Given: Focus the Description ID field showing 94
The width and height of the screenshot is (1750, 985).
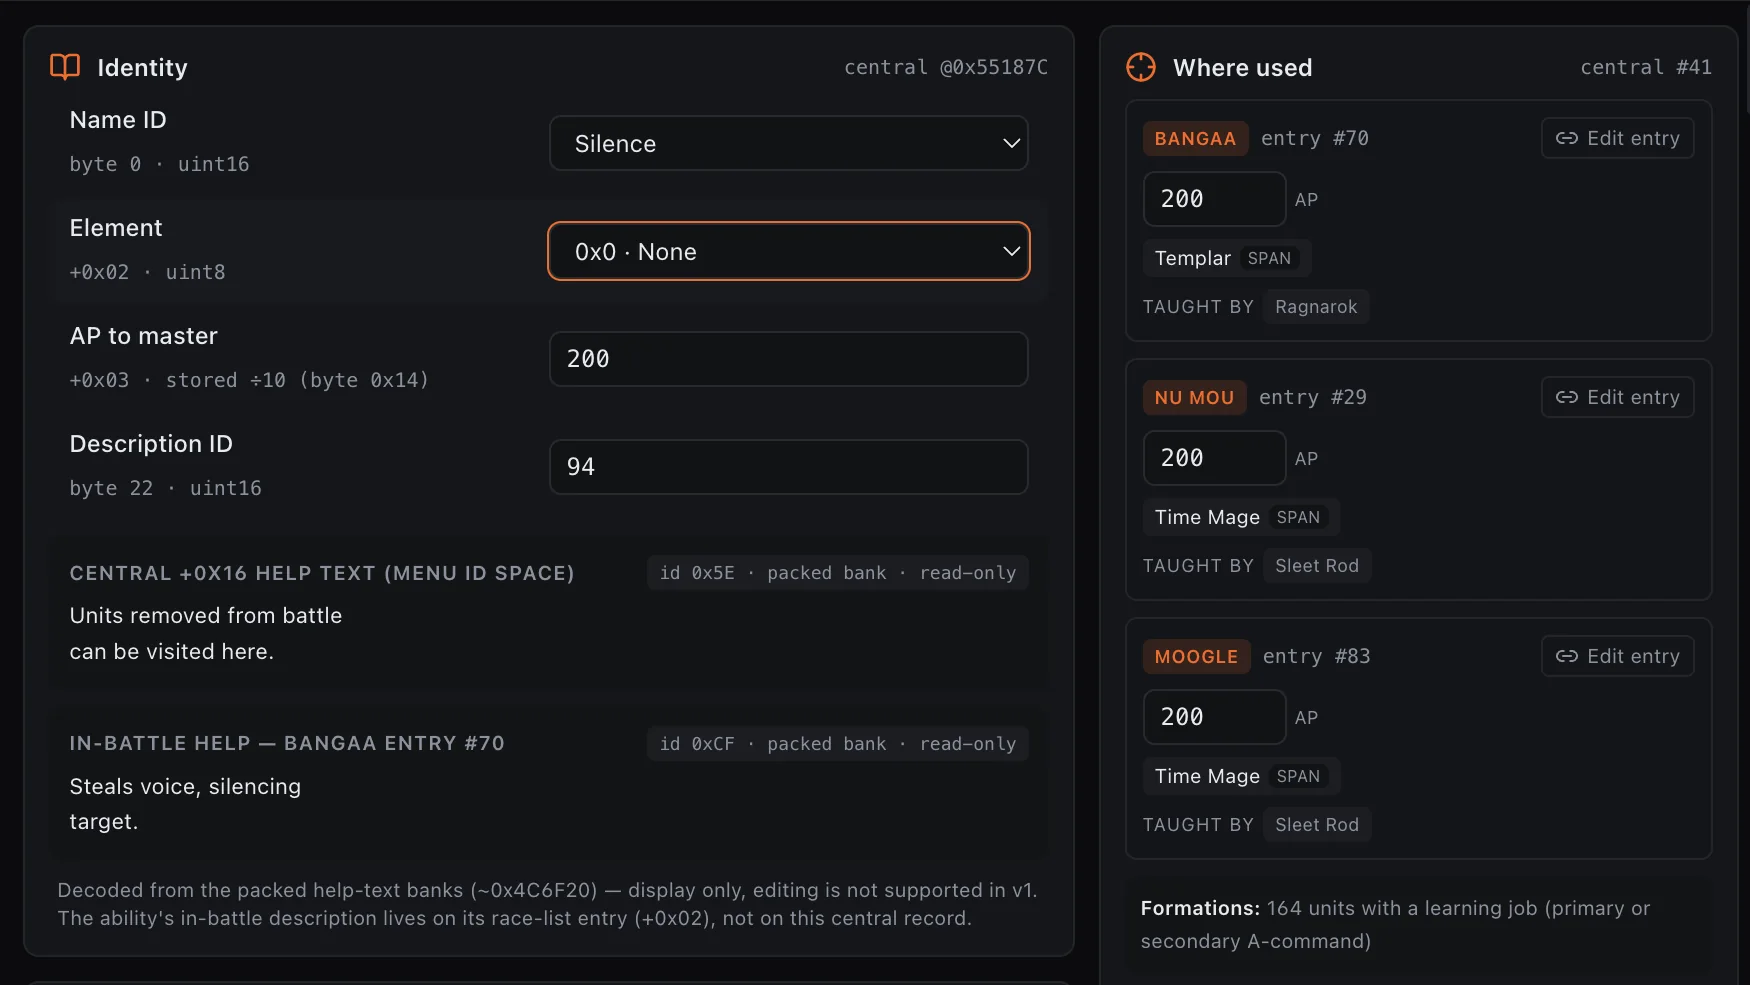Looking at the screenshot, I should click(788, 467).
